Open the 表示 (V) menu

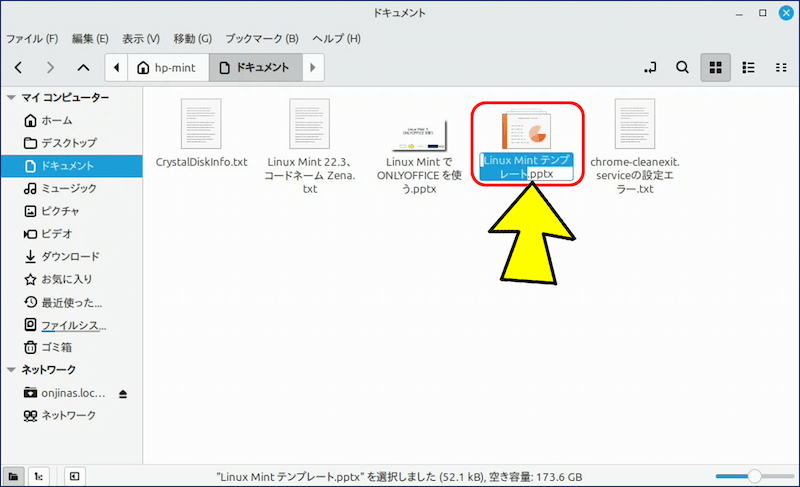141,39
